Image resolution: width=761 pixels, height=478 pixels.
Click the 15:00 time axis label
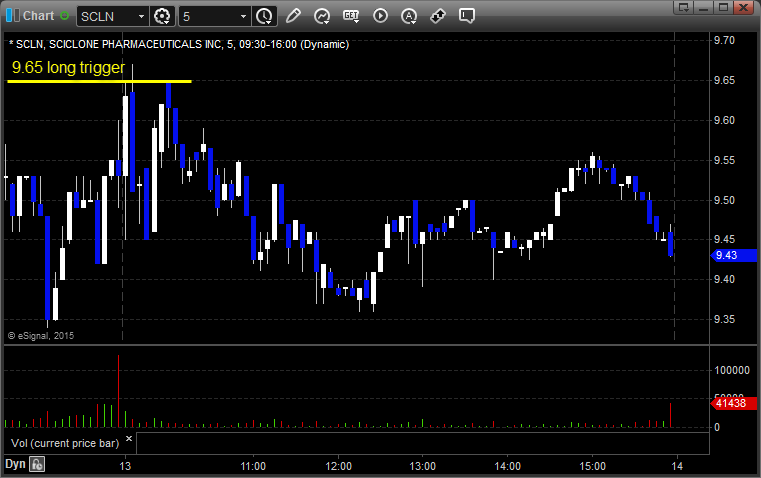point(593,466)
